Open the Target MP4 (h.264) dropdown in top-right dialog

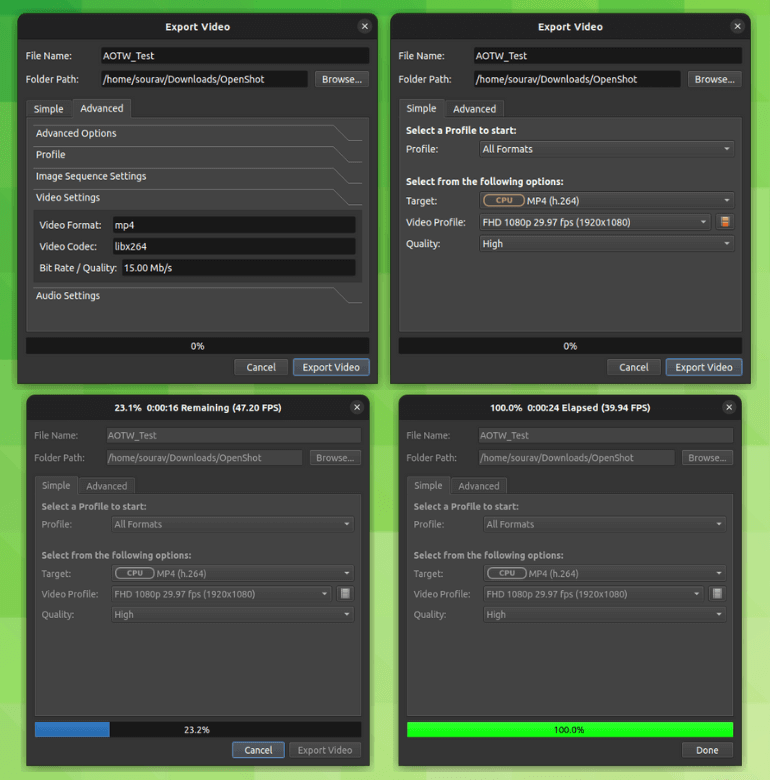pos(606,200)
